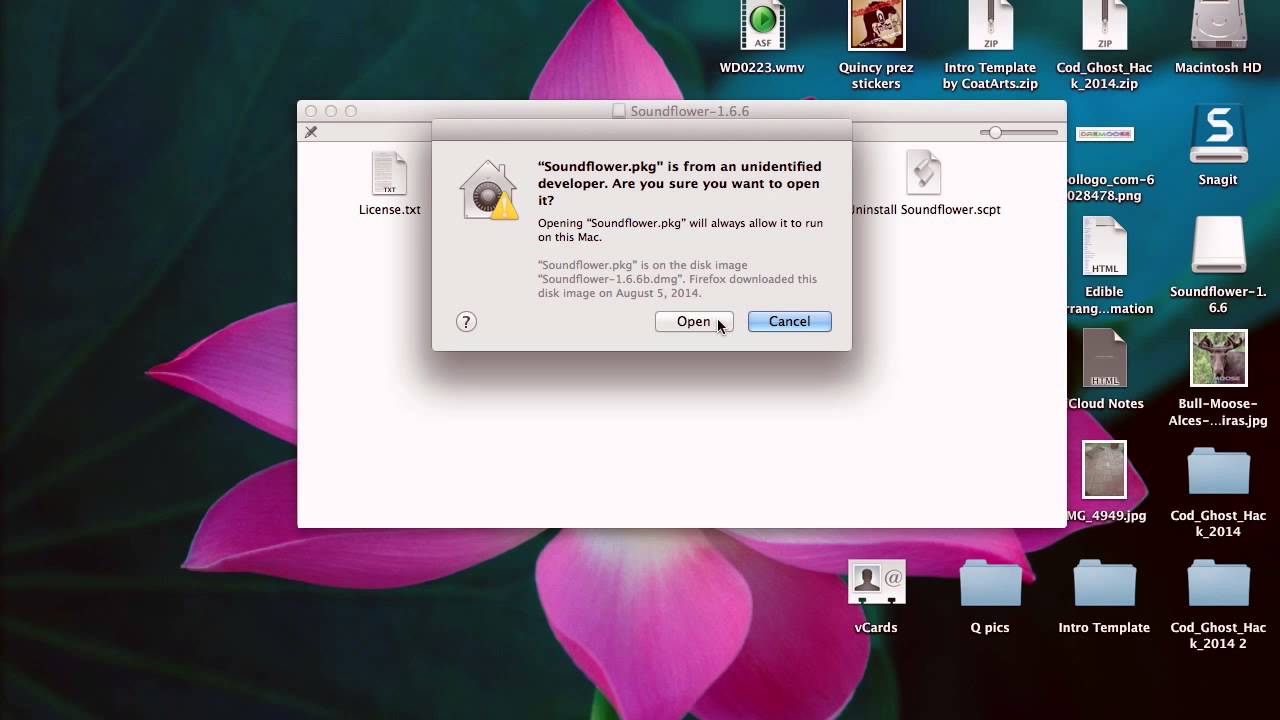
Task: Click the License.txt file name label
Action: pyautogui.click(x=390, y=210)
